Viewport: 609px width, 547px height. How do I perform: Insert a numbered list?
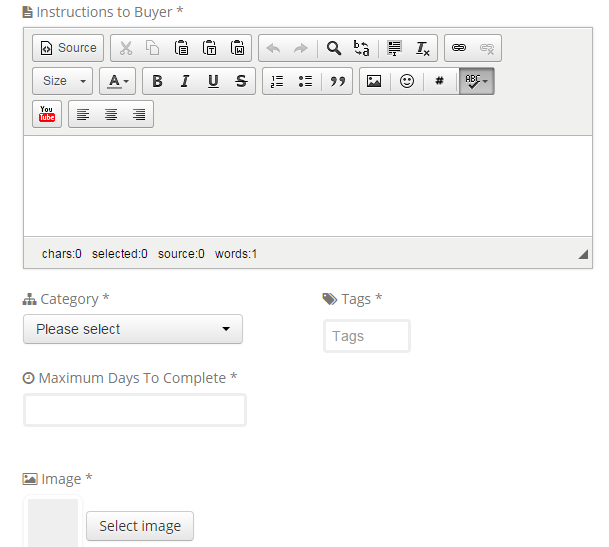(x=278, y=81)
